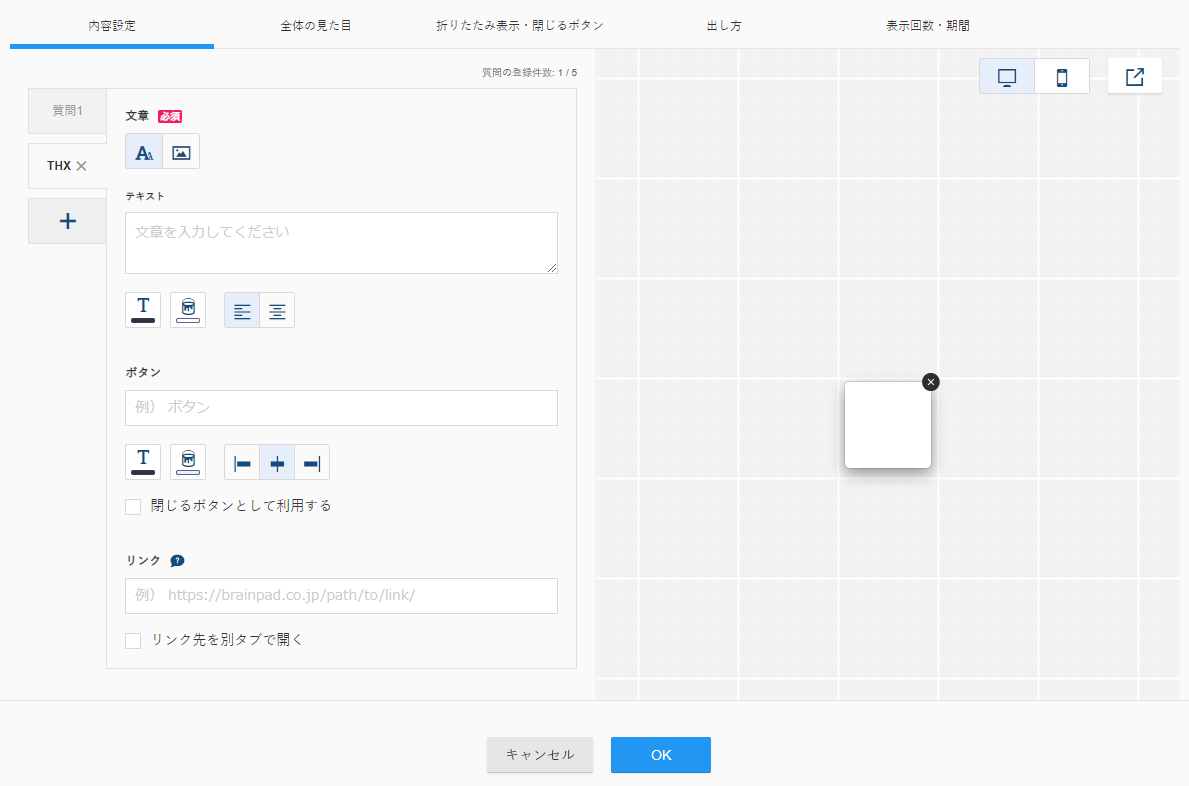The image size is (1189, 786).
Task: Open text color picker below テキスト field
Action: [143, 310]
